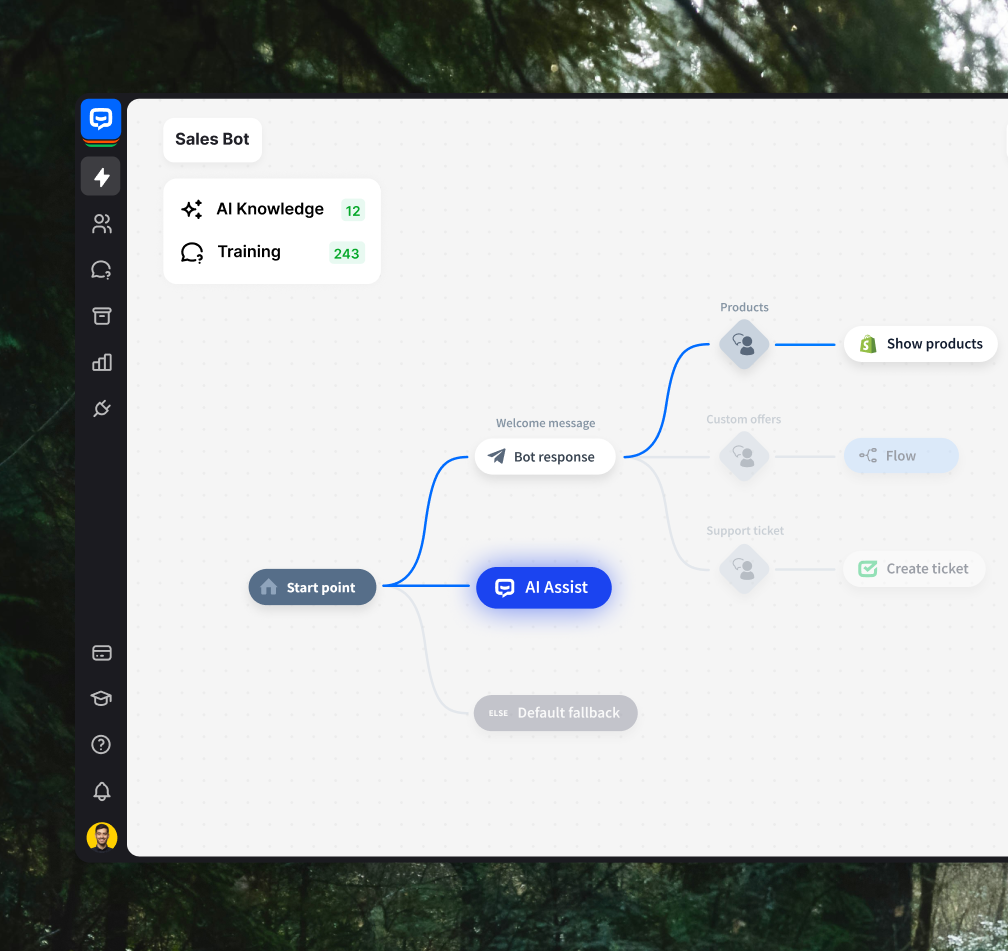The height and width of the screenshot is (951, 1008).
Task: Open the training chat bubble sidebar icon
Action: click(102, 270)
